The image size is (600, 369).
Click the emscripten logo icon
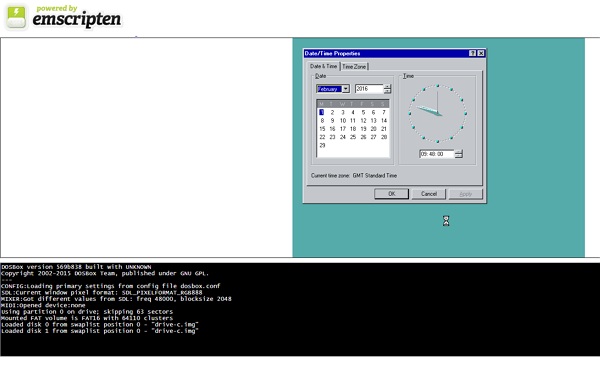click(x=16, y=16)
